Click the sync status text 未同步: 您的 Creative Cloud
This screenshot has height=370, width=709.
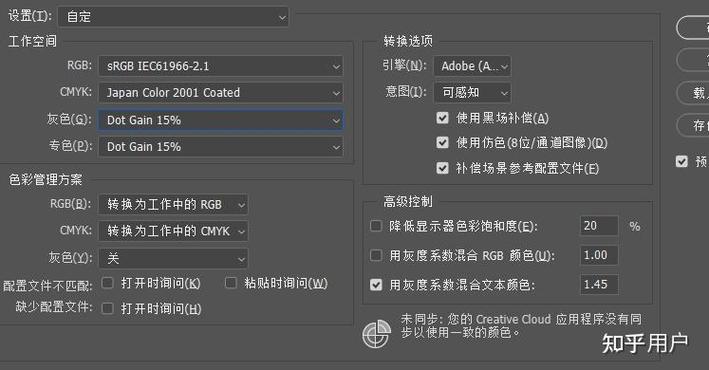(521, 326)
